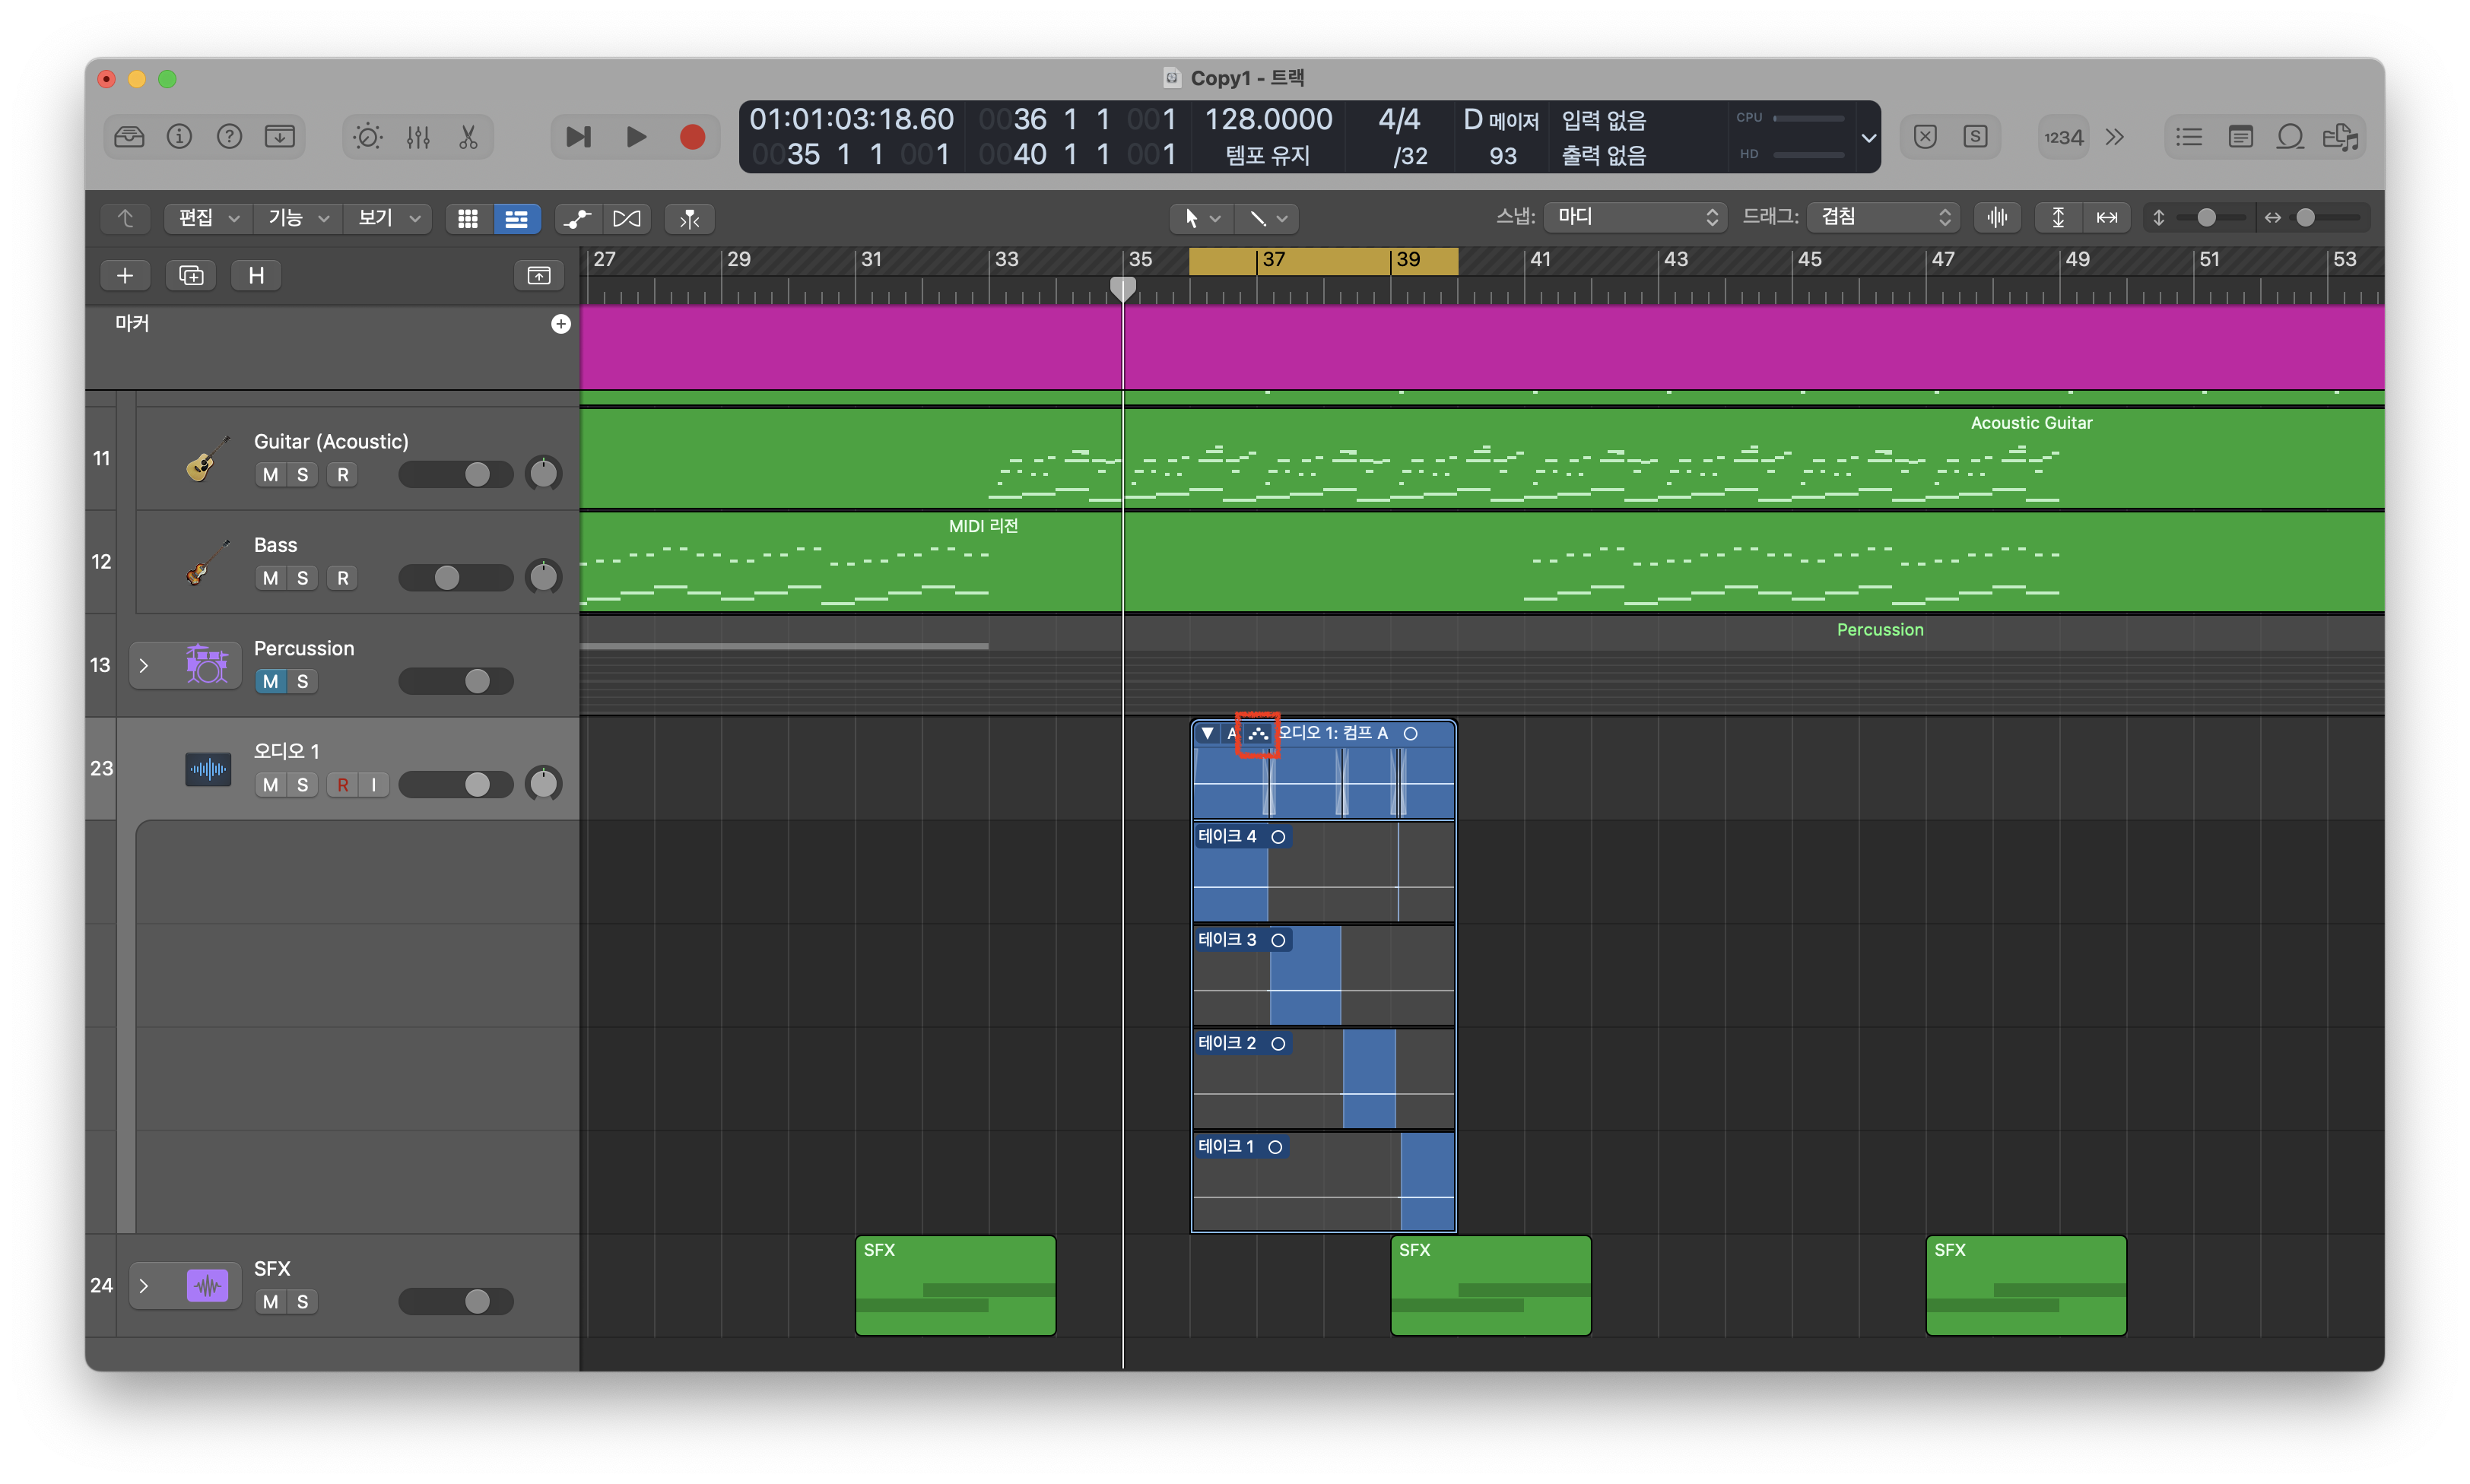This screenshot has height=1484, width=2470.
Task: Solo the Guitar (Acoustic) track
Action: (302, 475)
